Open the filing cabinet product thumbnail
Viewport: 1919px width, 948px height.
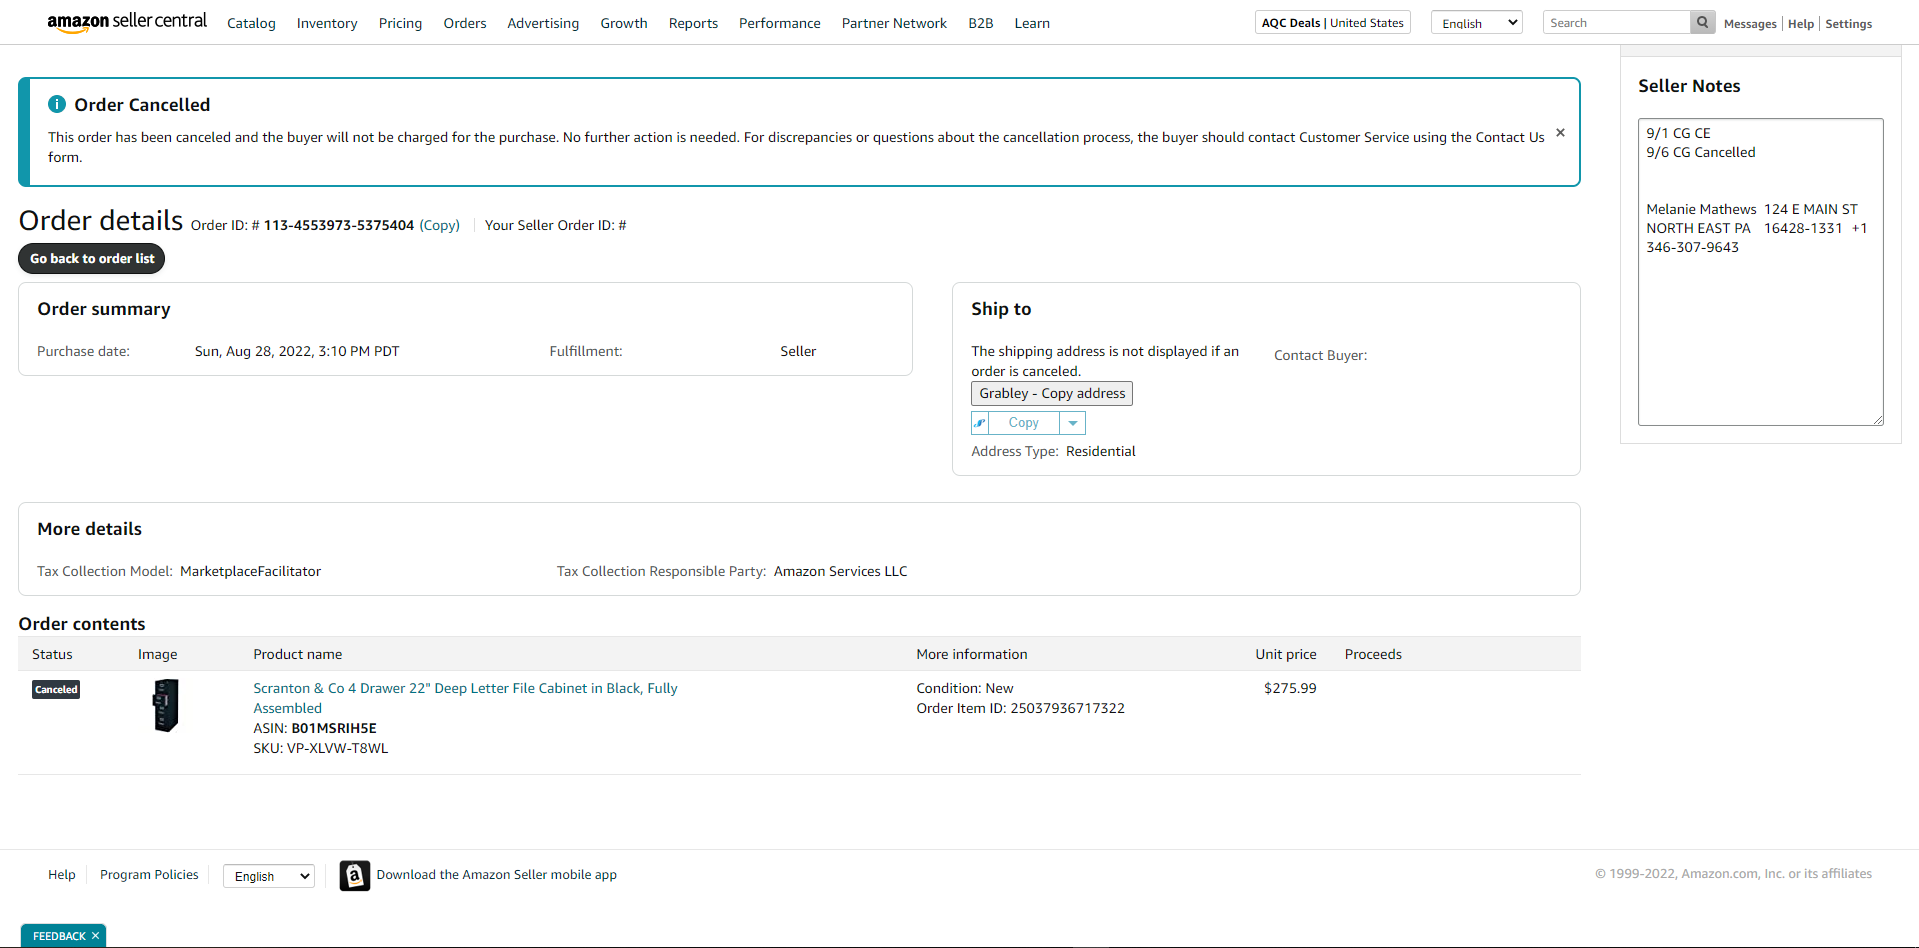(165, 705)
